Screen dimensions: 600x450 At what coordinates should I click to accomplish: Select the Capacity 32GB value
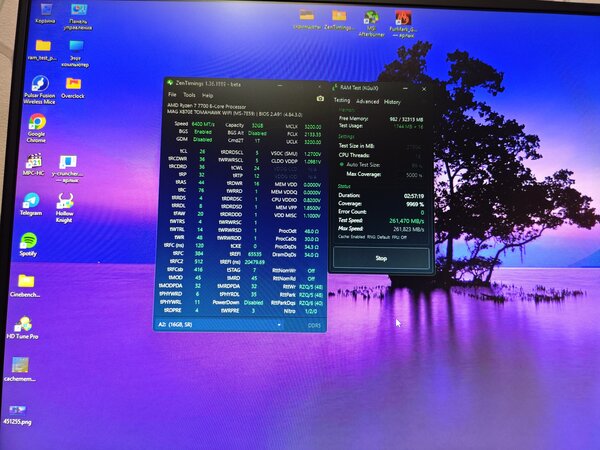coord(257,126)
